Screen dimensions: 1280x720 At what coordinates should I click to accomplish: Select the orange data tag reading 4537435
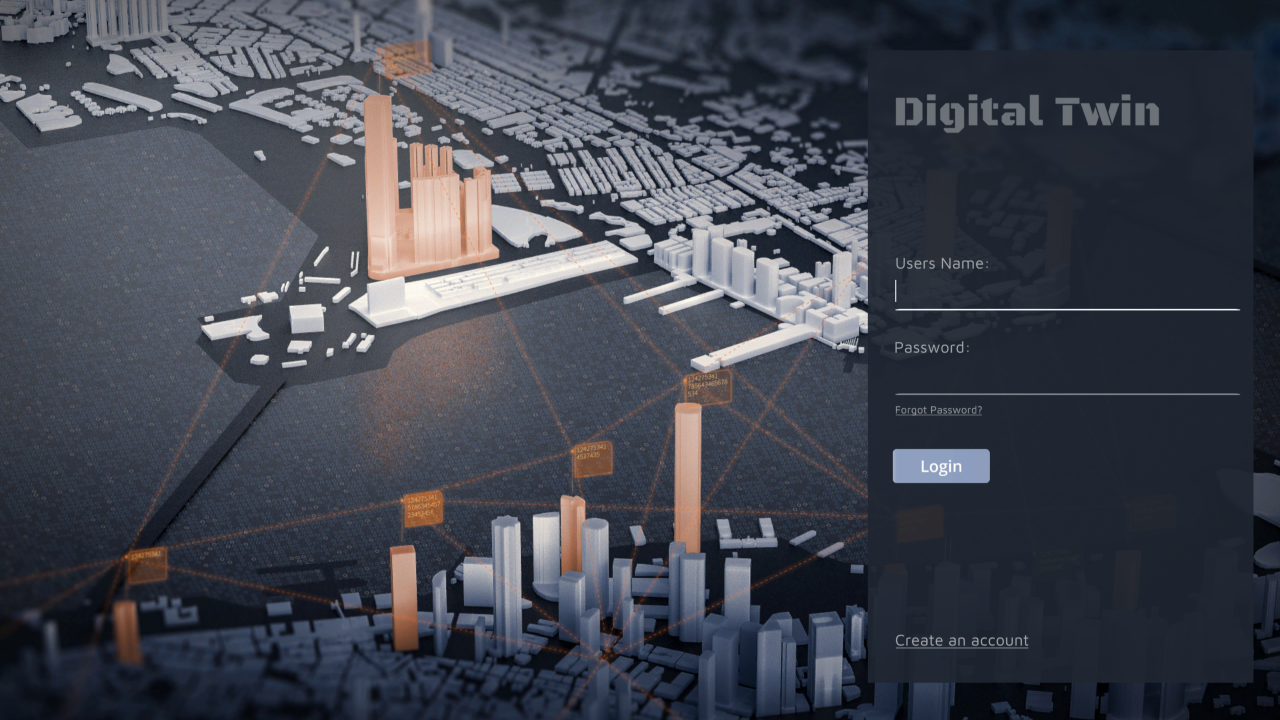point(592,459)
